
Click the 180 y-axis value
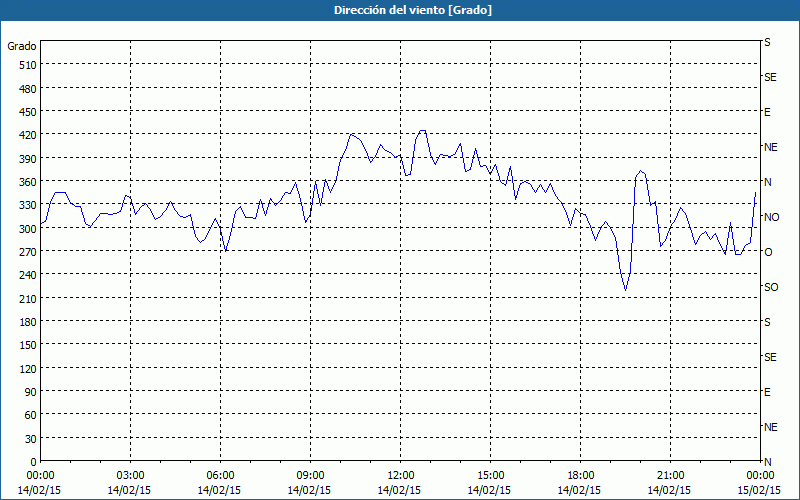(x=28, y=322)
